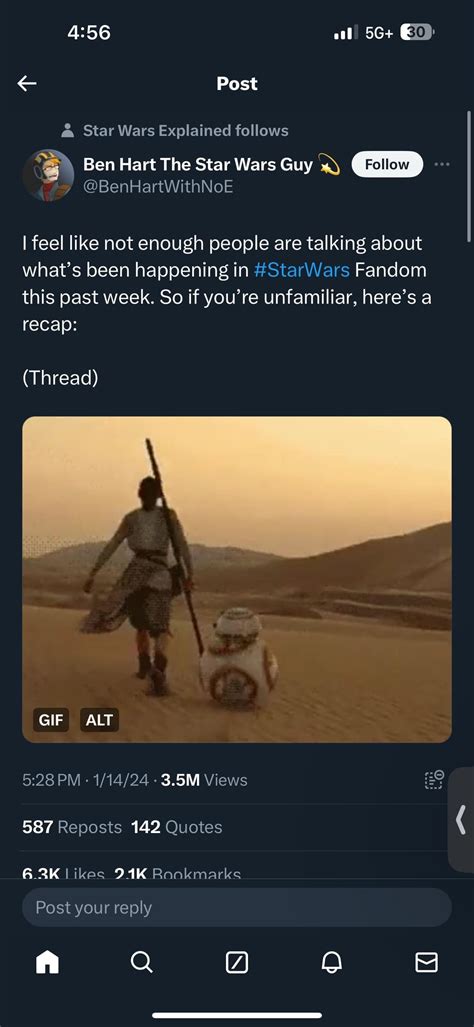Click the vertical scrollbar on the right
474x1027 pixels.
pos(469,177)
